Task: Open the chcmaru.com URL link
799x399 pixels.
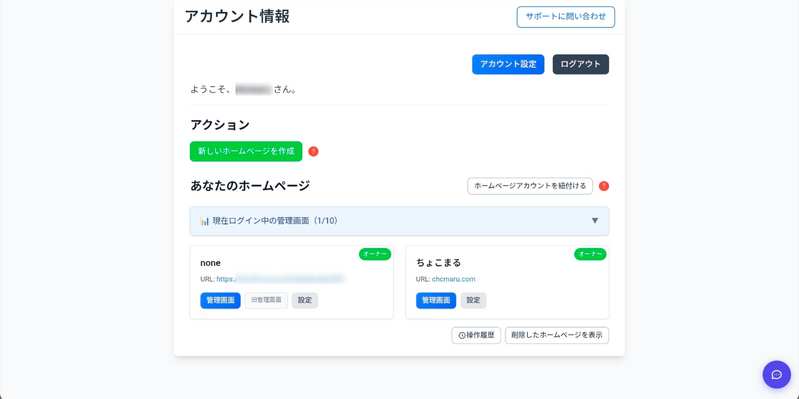Action: click(x=454, y=279)
